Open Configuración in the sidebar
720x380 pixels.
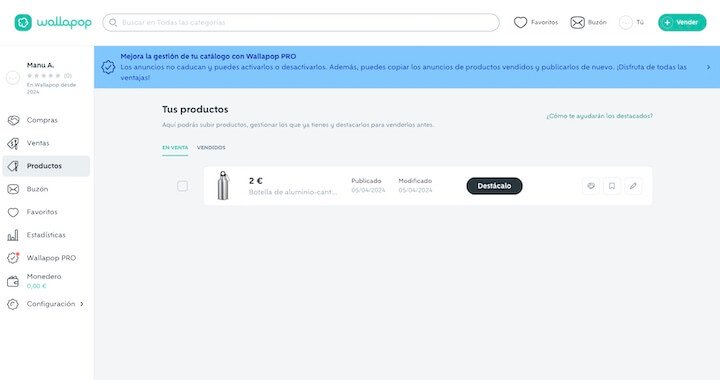(x=51, y=304)
